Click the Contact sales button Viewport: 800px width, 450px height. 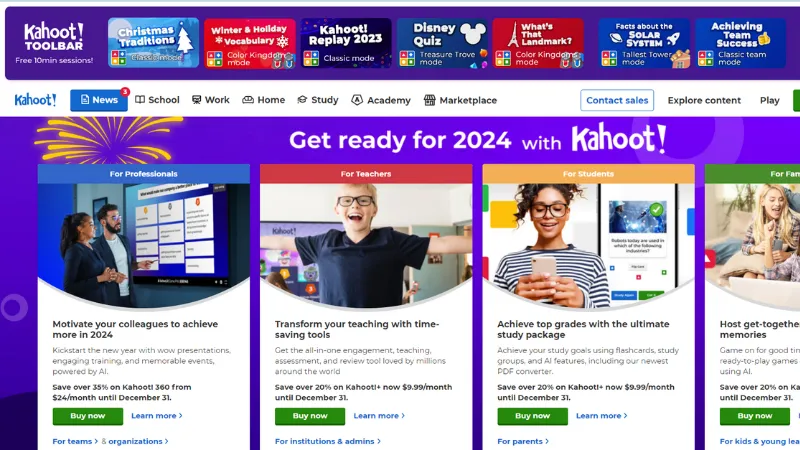tap(617, 100)
